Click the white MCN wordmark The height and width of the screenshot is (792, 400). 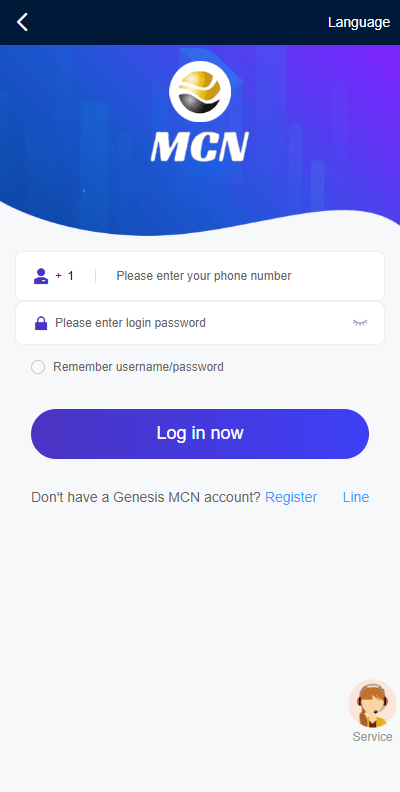pos(200,147)
